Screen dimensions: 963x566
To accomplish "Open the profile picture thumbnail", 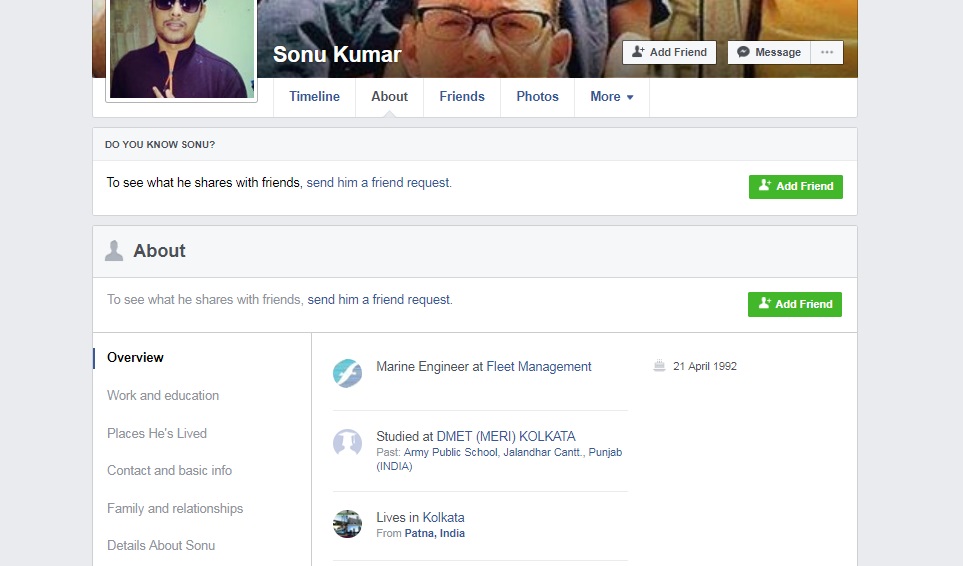I will 181,48.
